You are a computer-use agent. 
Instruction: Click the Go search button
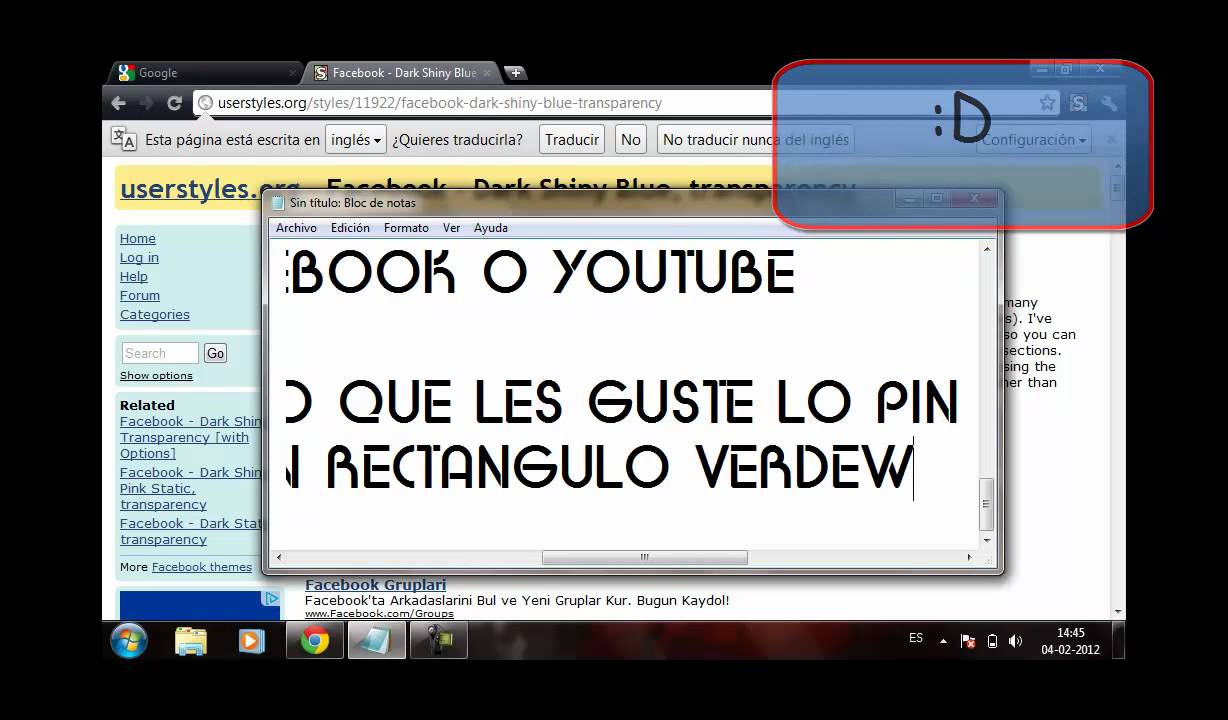[x=215, y=353]
